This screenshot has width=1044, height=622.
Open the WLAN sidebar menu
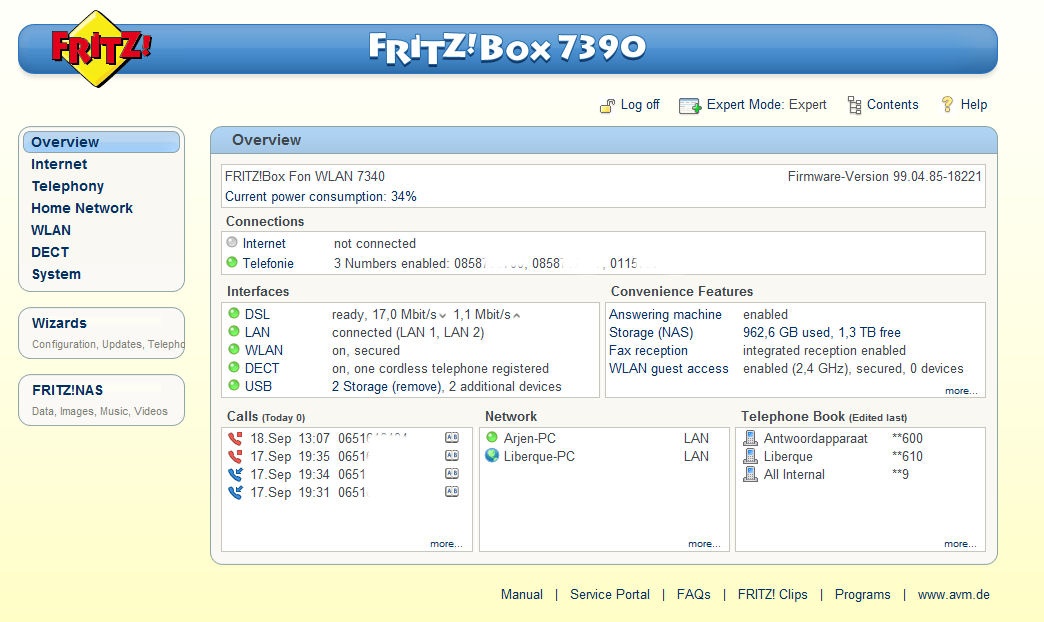point(51,230)
